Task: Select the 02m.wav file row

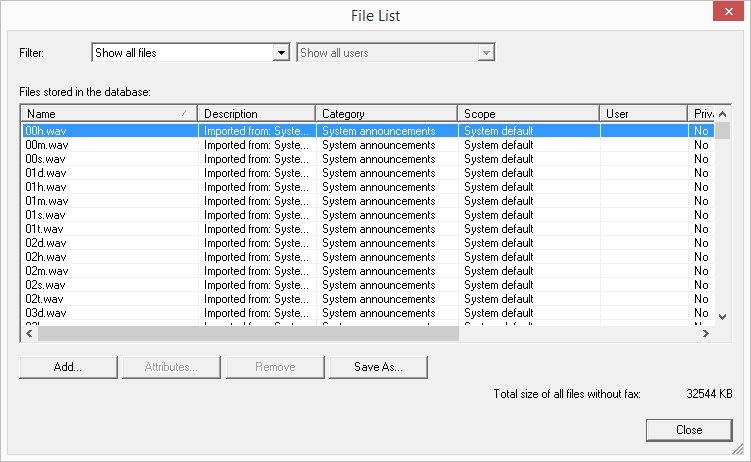Action: [47, 271]
